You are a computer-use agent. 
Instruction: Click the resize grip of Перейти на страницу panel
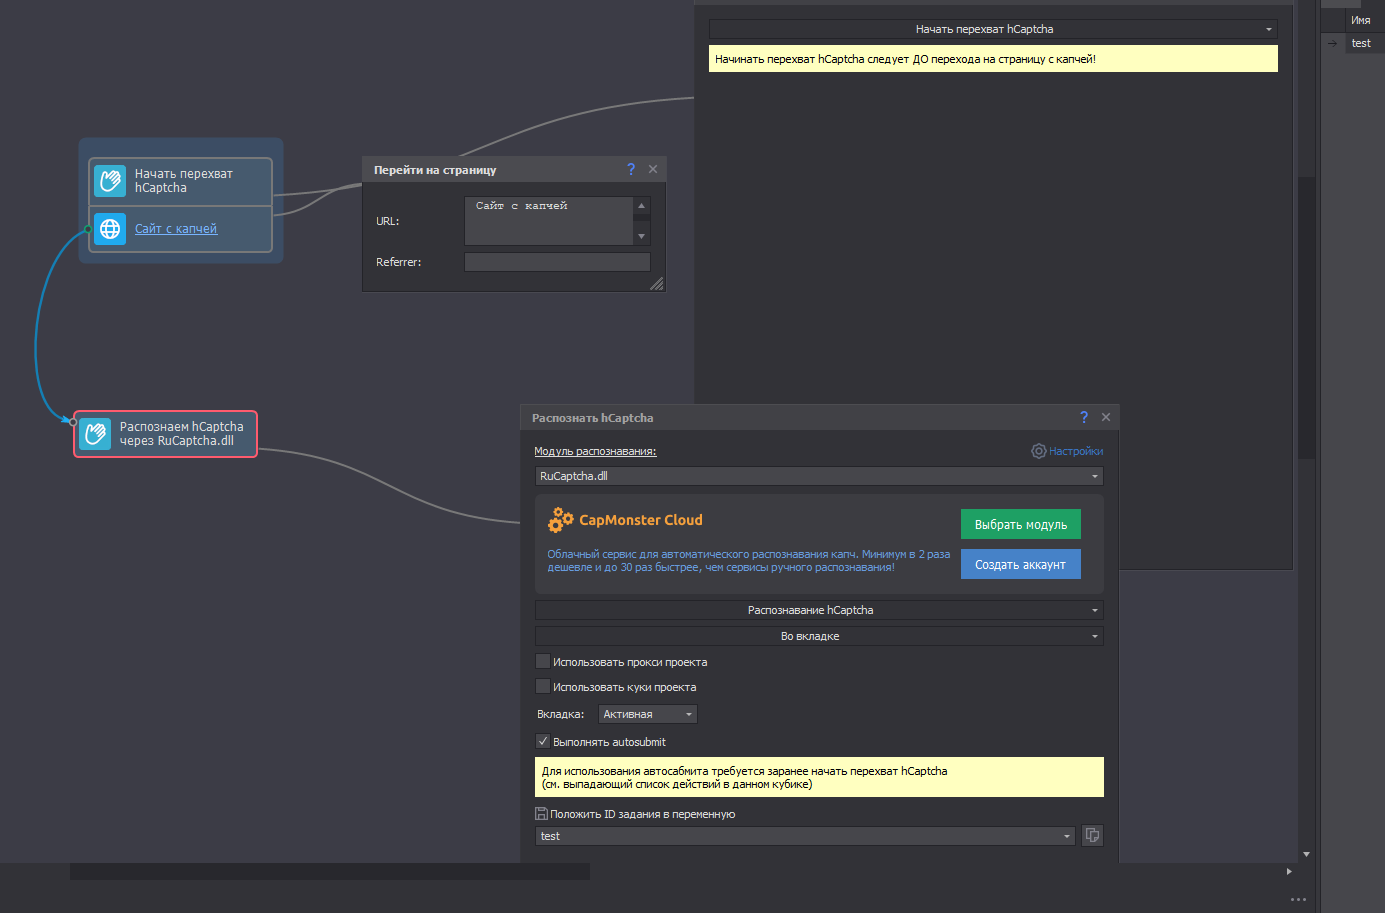tap(656, 284)
